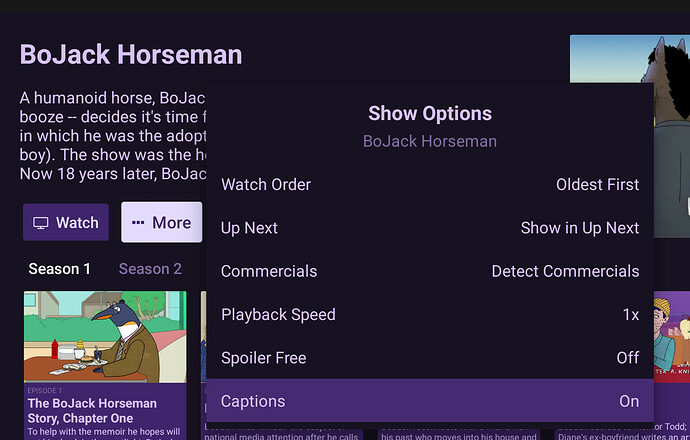The image size is (690, 440).
Task: Click the Detect Commercials value
Action: [565, 271]
